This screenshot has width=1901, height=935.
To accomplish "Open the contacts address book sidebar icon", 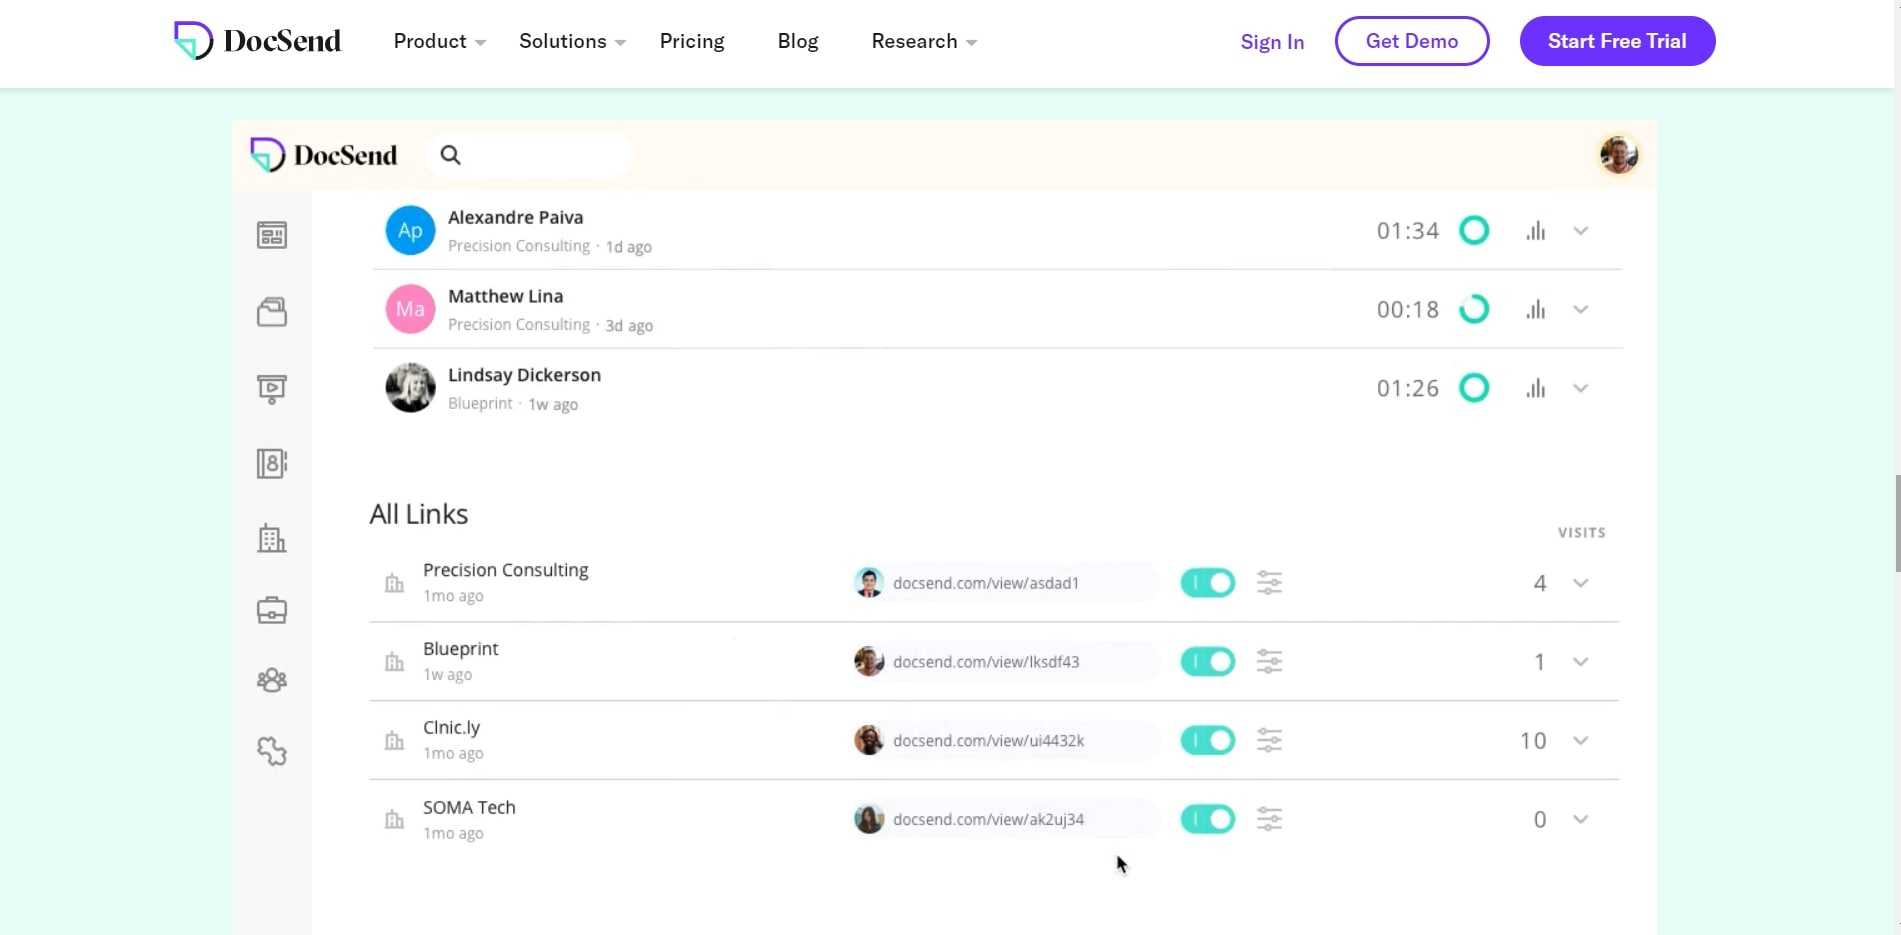I will pyautogui.click(x=272, y=463).
